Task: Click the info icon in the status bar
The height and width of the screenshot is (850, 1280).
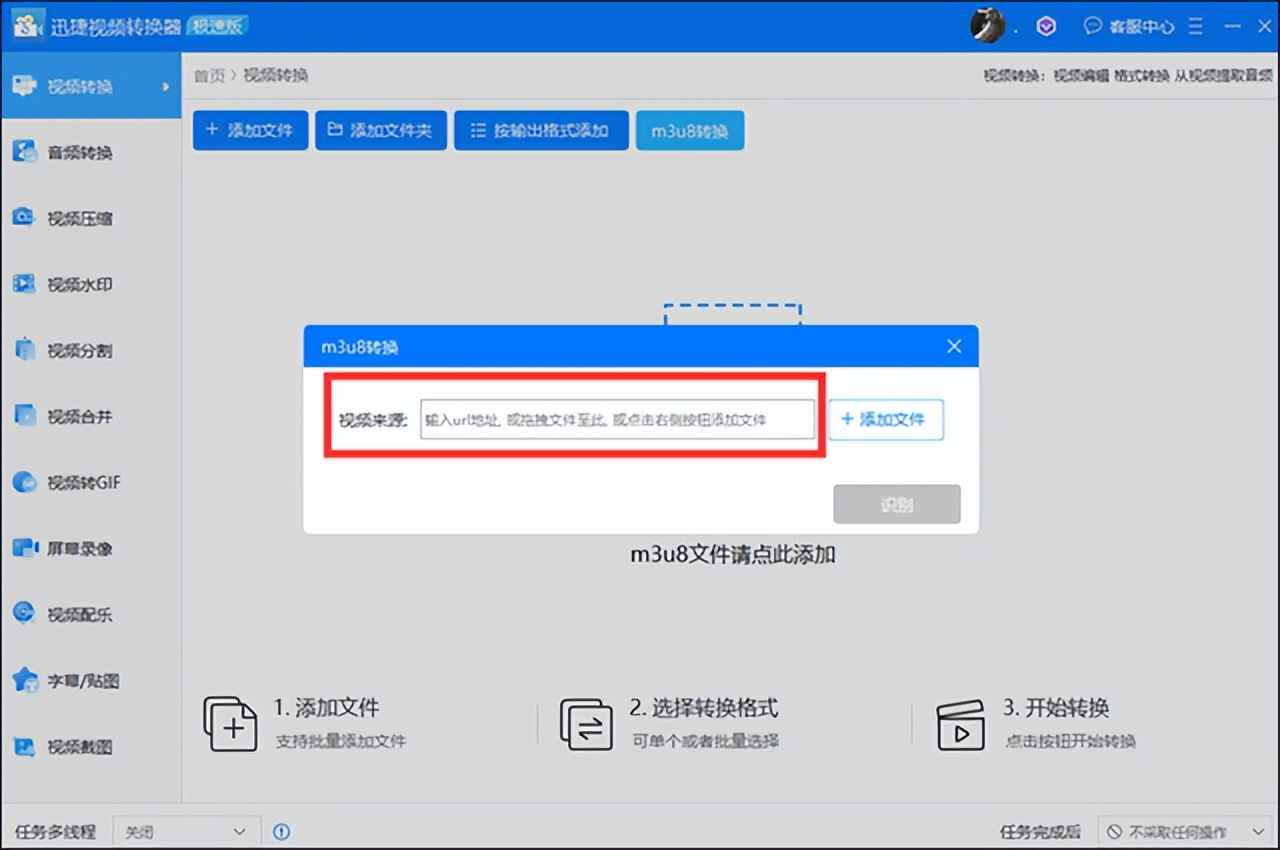Action: (x=281, y=831)
